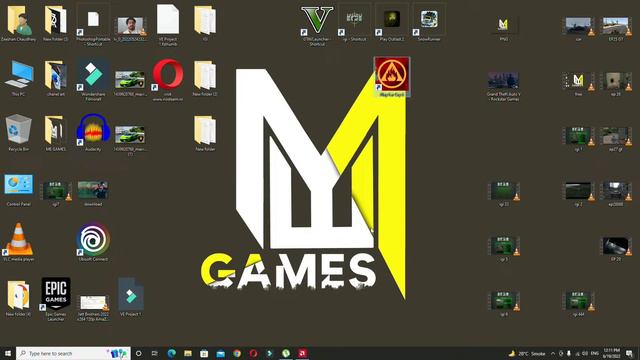Select the free video with MY logo
Viewport: 640px width, 360px height.
tap(578, 83)
